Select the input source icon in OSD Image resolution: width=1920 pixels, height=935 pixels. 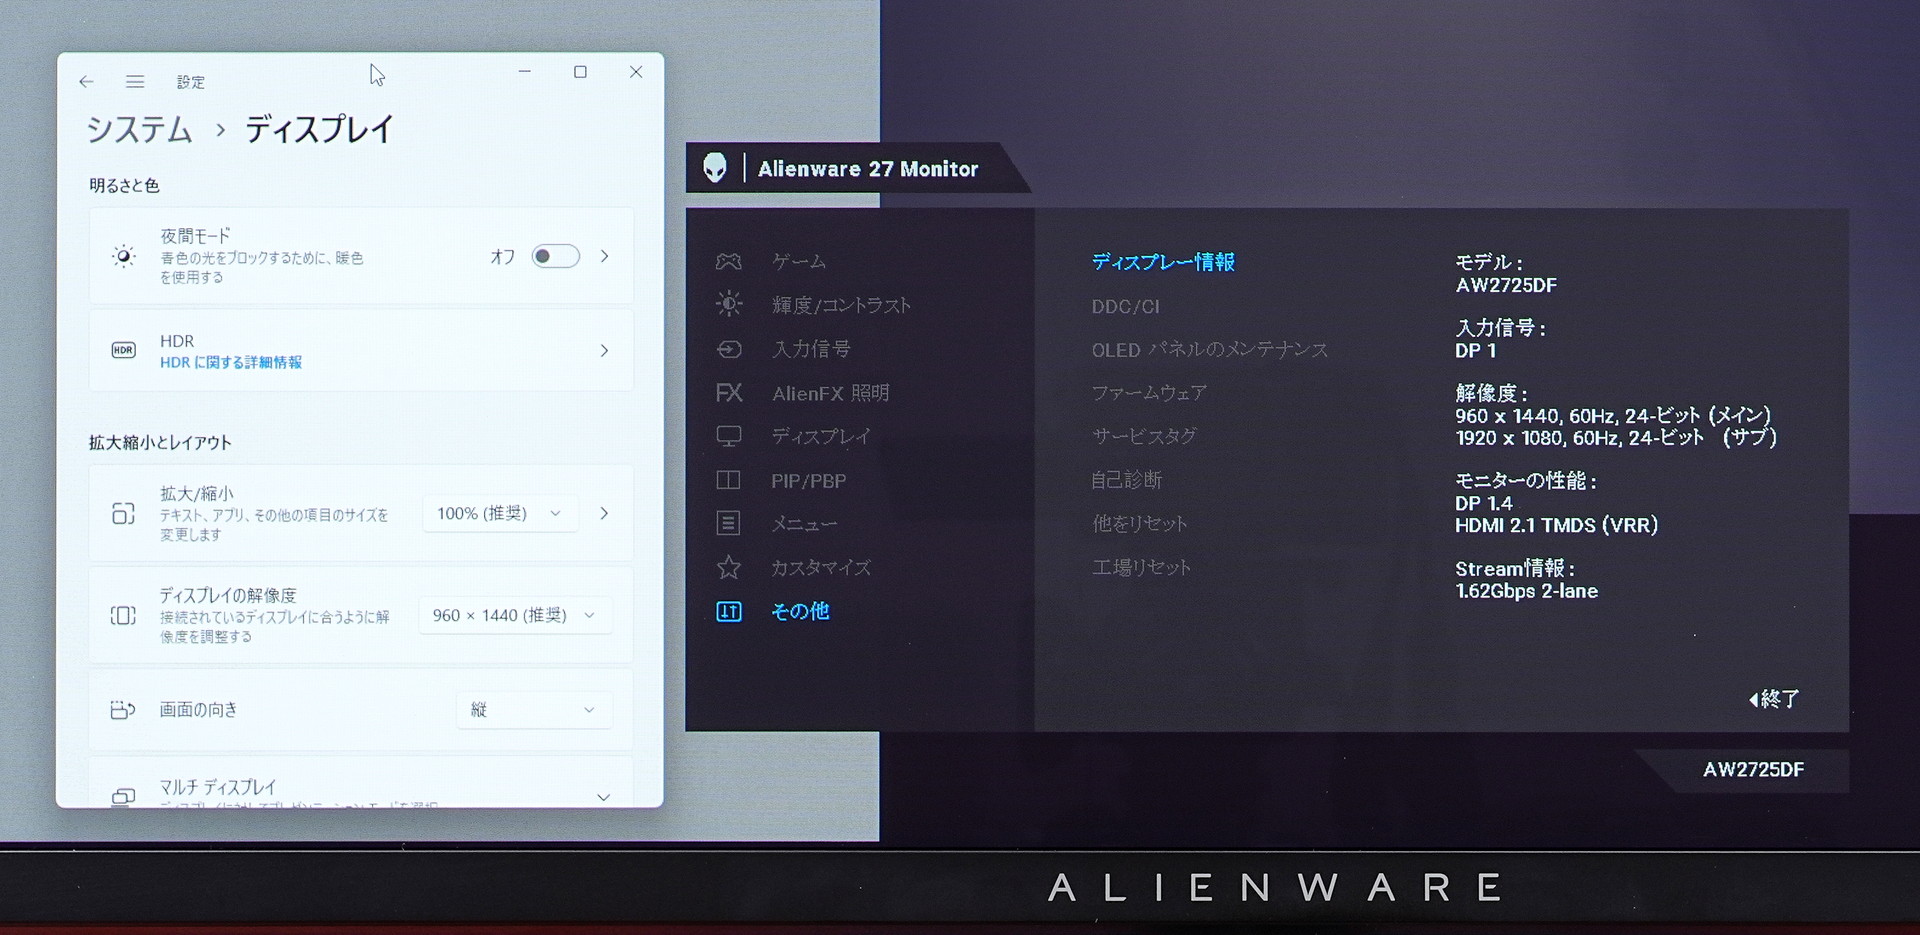pos(729,349)
